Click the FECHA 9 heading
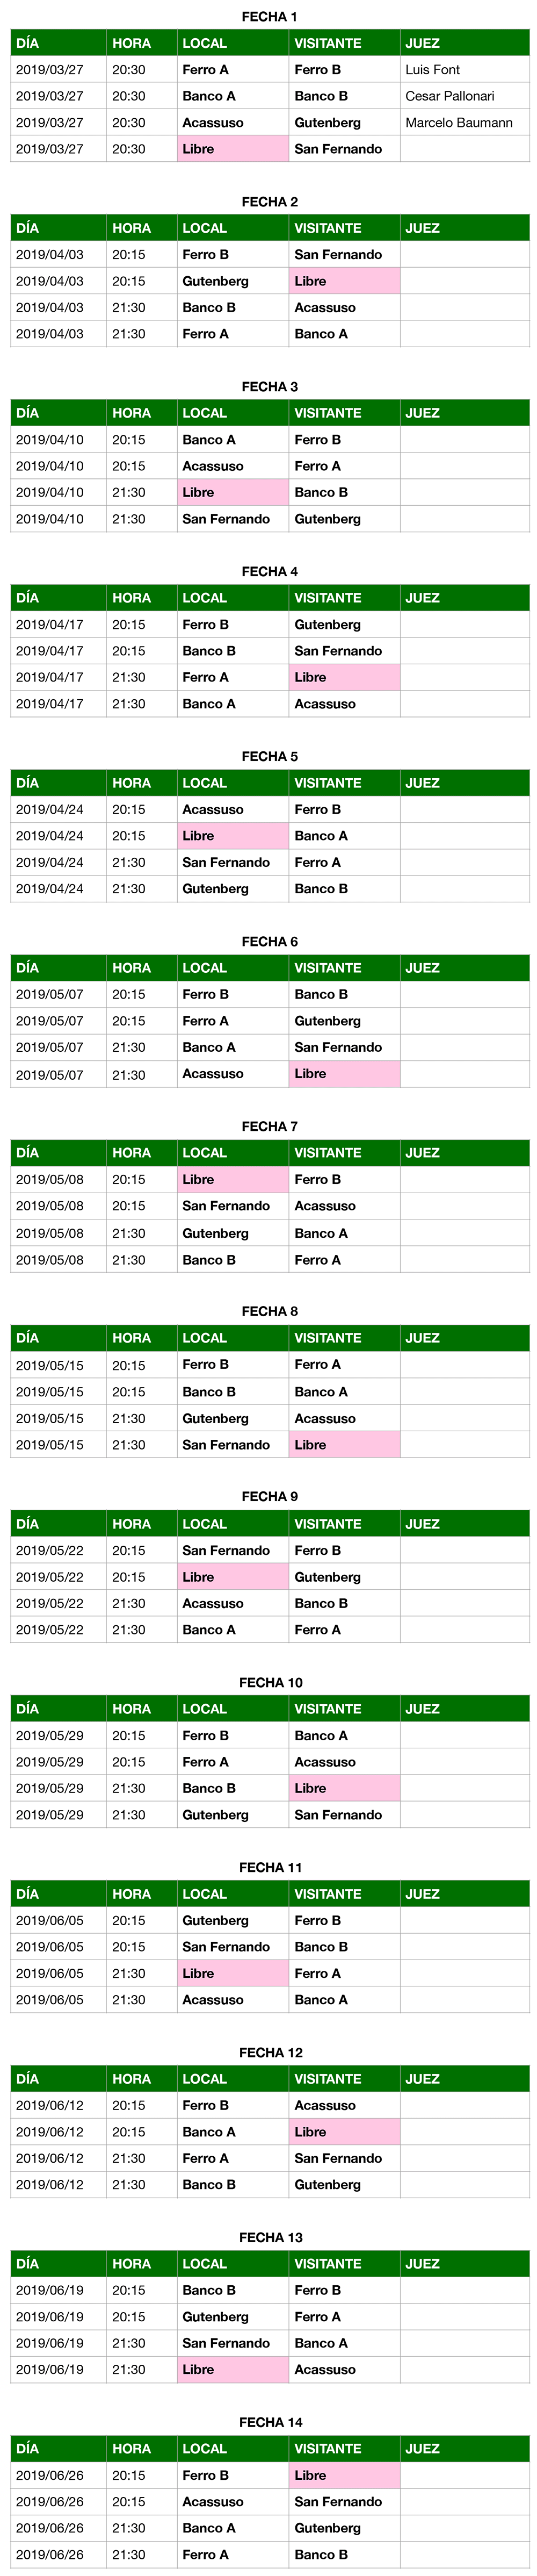Screen dimensions: 537x2576 (x=269, y=1496)
